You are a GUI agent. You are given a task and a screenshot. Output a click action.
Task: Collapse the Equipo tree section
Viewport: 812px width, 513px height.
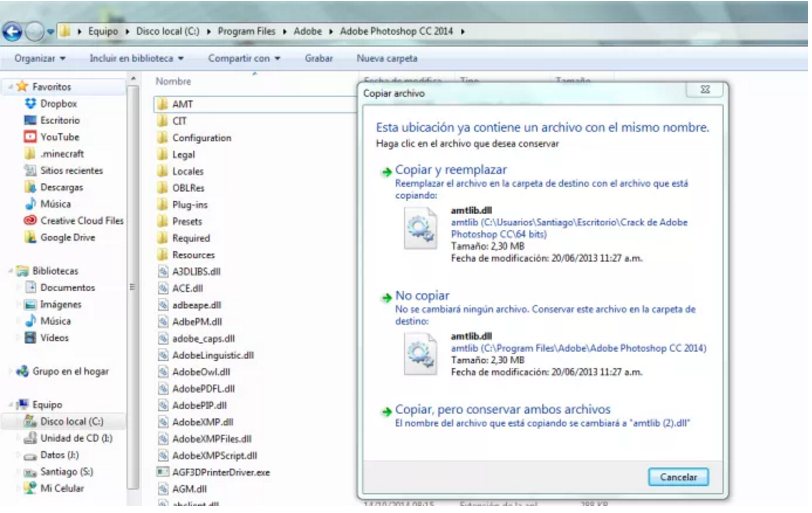point(10,405)
